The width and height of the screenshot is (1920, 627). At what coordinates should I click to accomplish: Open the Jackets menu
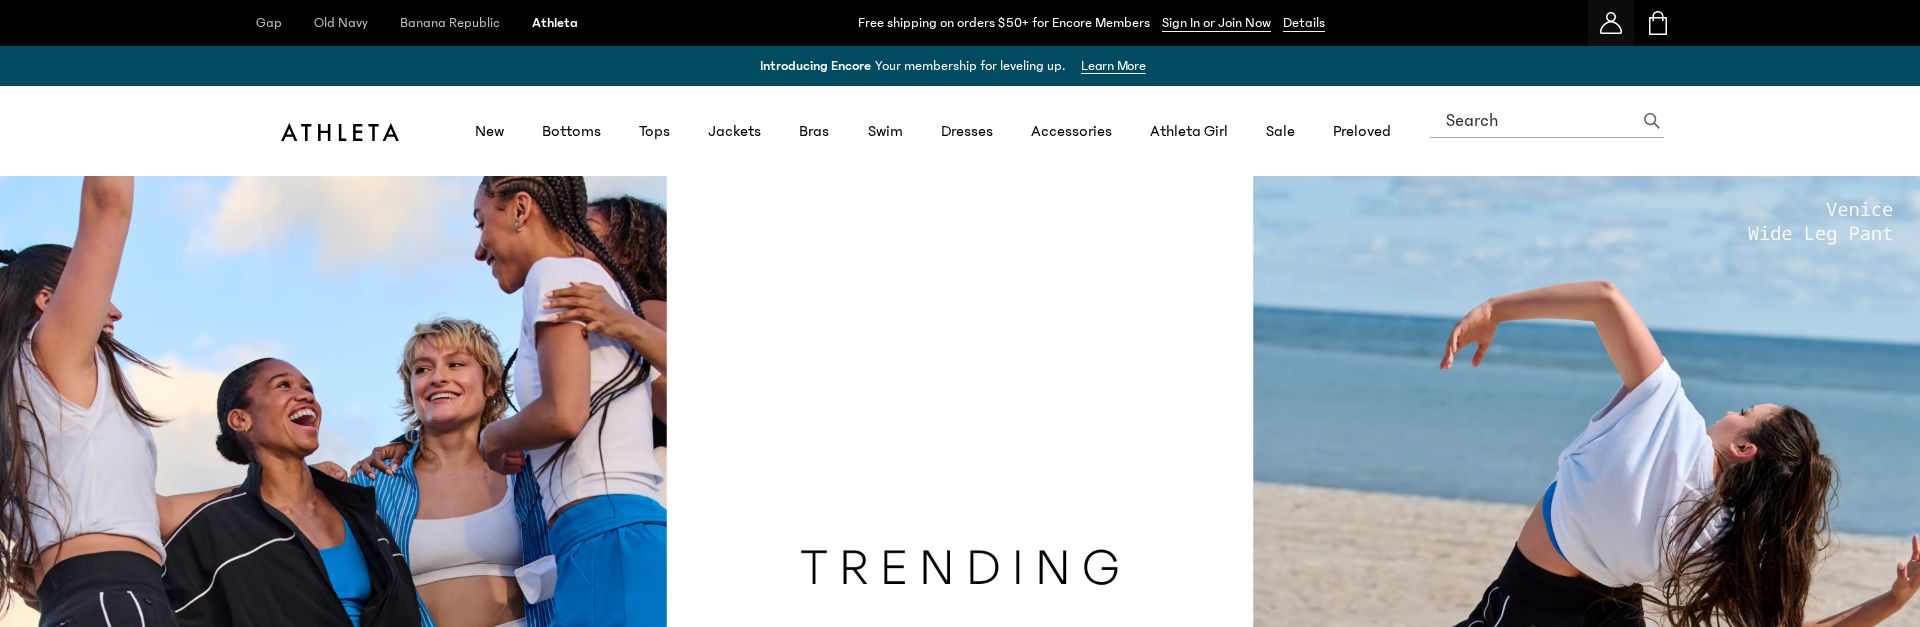734,131
